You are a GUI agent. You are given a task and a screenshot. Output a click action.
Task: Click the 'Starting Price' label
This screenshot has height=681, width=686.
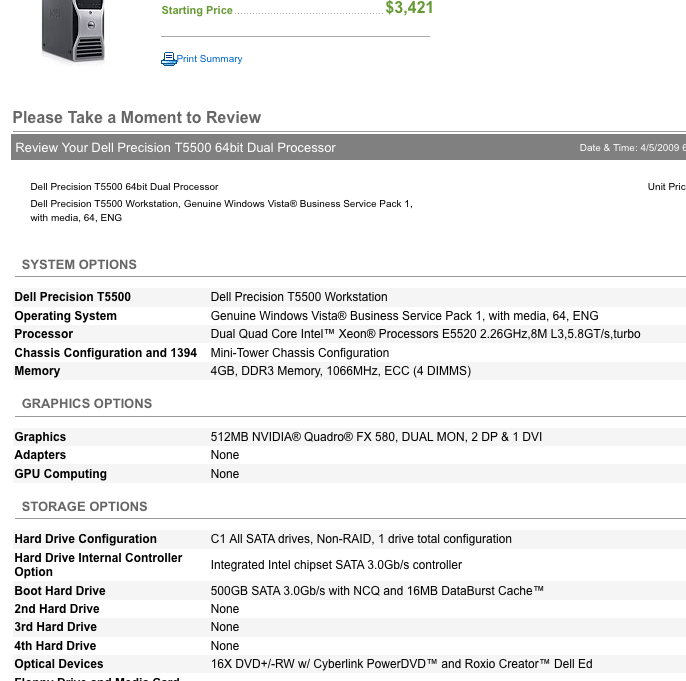[x=197, y=10]
